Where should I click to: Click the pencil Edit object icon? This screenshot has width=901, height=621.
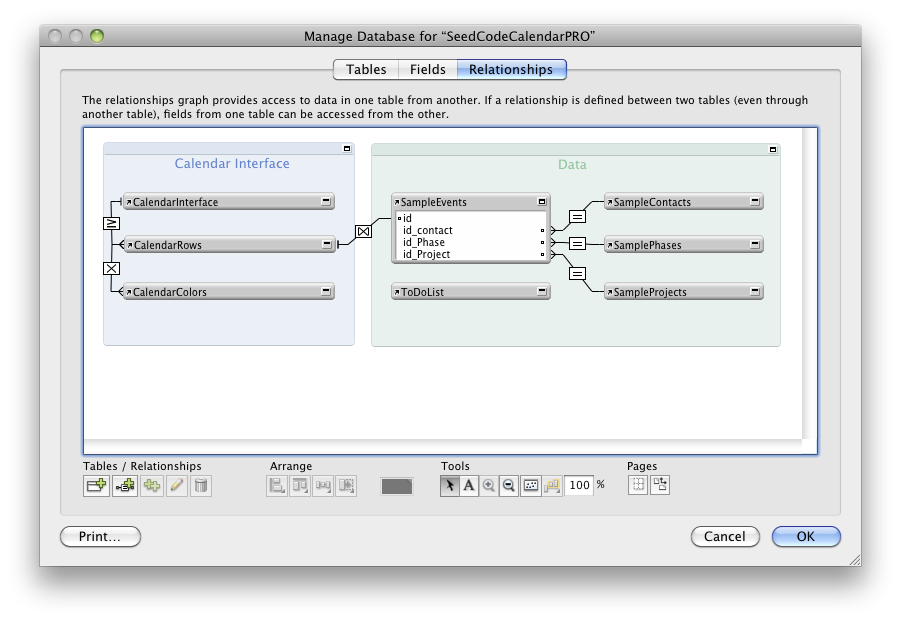click(176, 485)
